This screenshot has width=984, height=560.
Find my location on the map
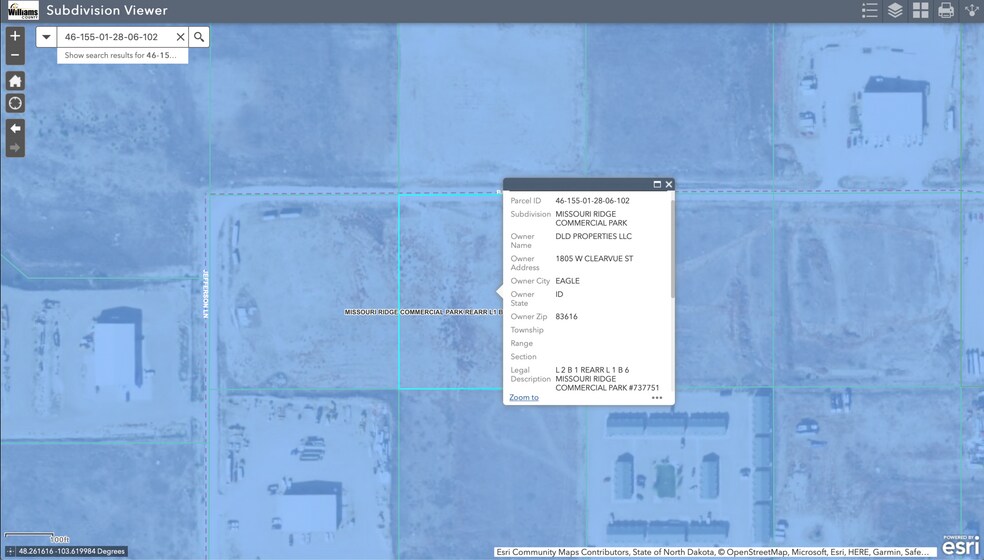15,104
